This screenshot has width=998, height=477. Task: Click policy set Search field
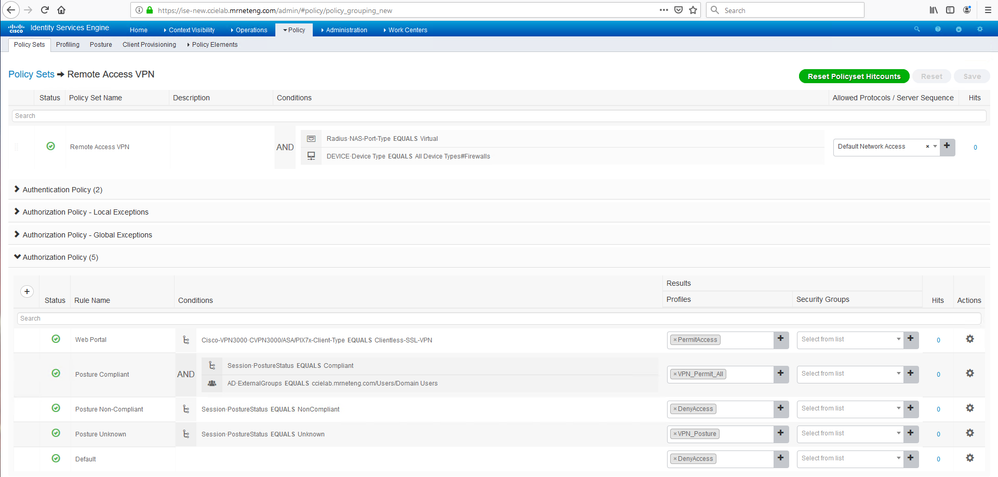(499, 116)
